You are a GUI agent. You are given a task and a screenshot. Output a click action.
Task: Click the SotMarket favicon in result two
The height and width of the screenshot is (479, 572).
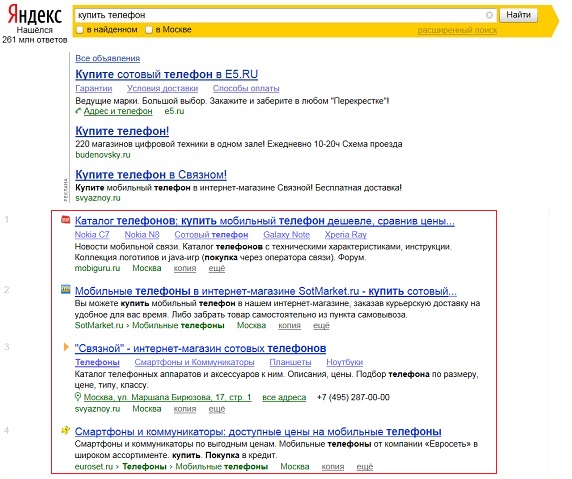[x=66, y=290]
